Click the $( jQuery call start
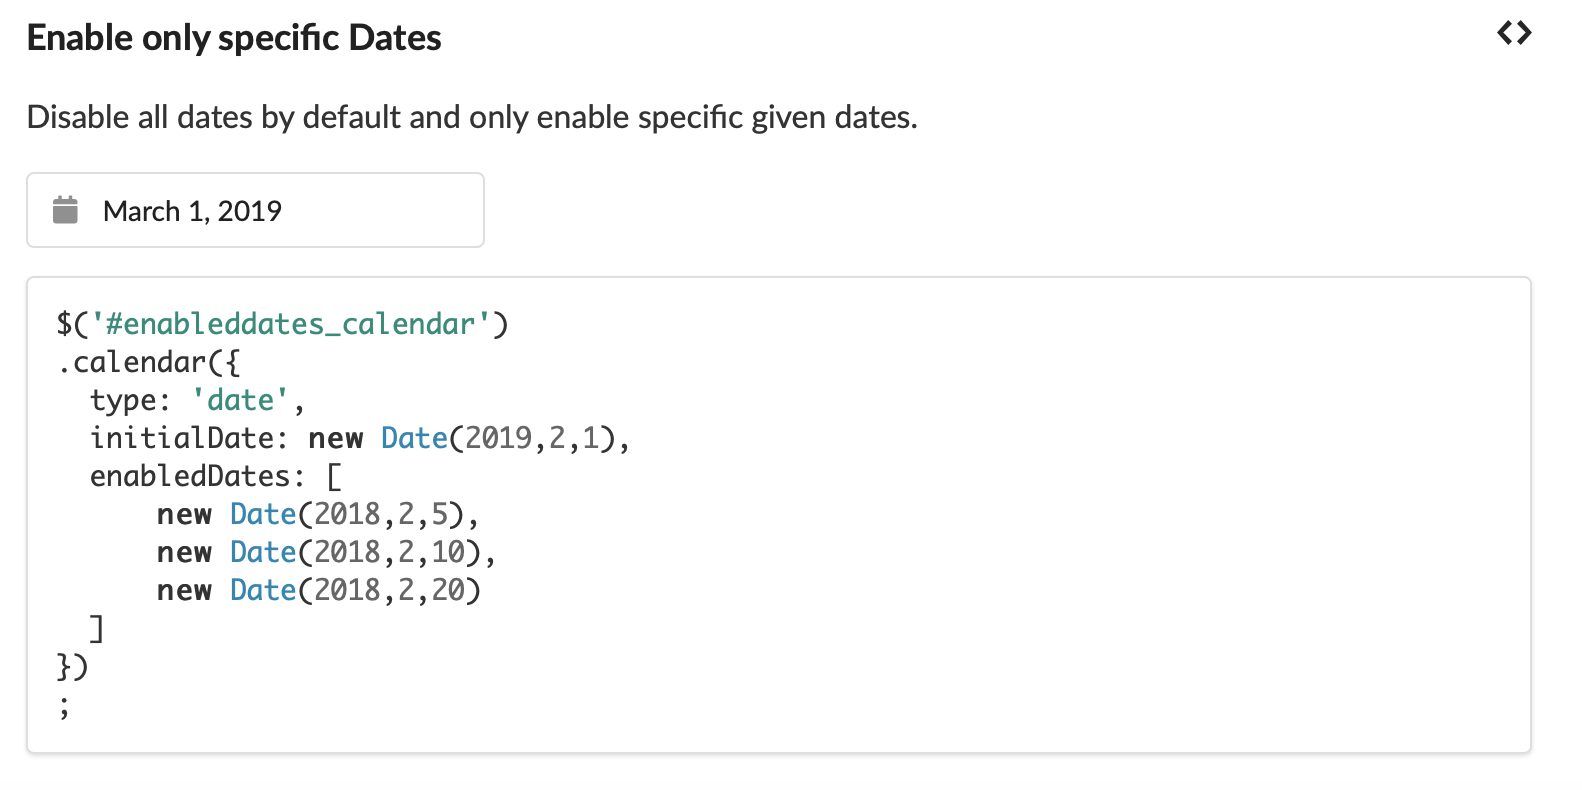 pos(73,324)
